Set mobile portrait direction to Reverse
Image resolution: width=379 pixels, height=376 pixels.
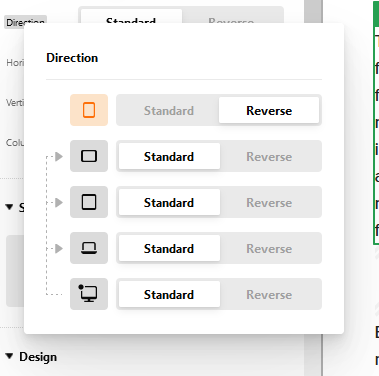pyautogui.click(x=269, y=110)
